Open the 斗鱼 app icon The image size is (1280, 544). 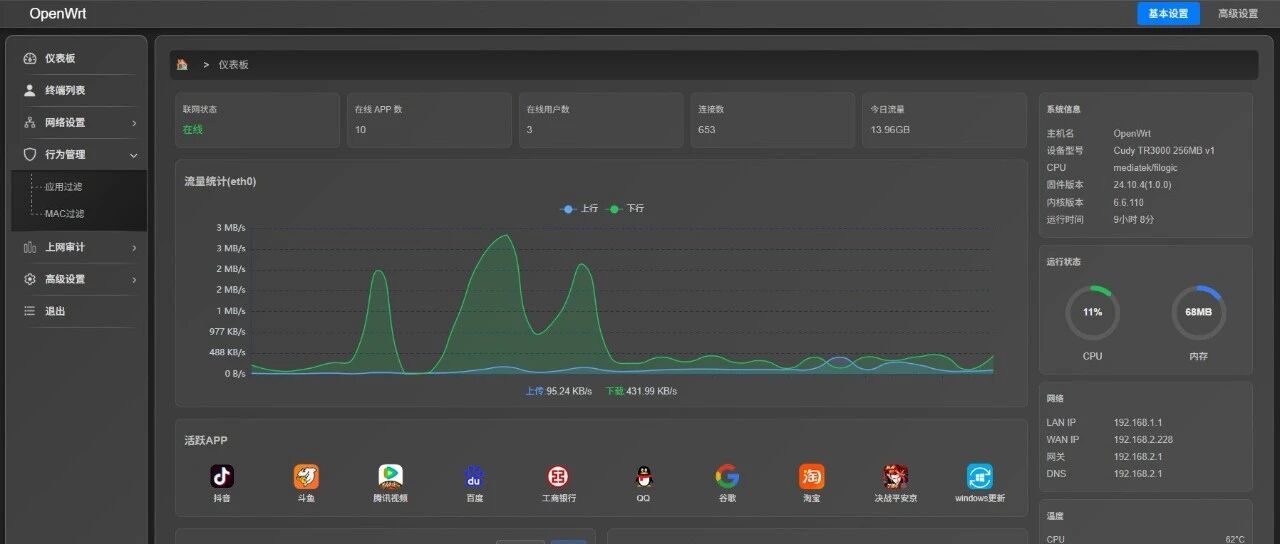point(306,476)
